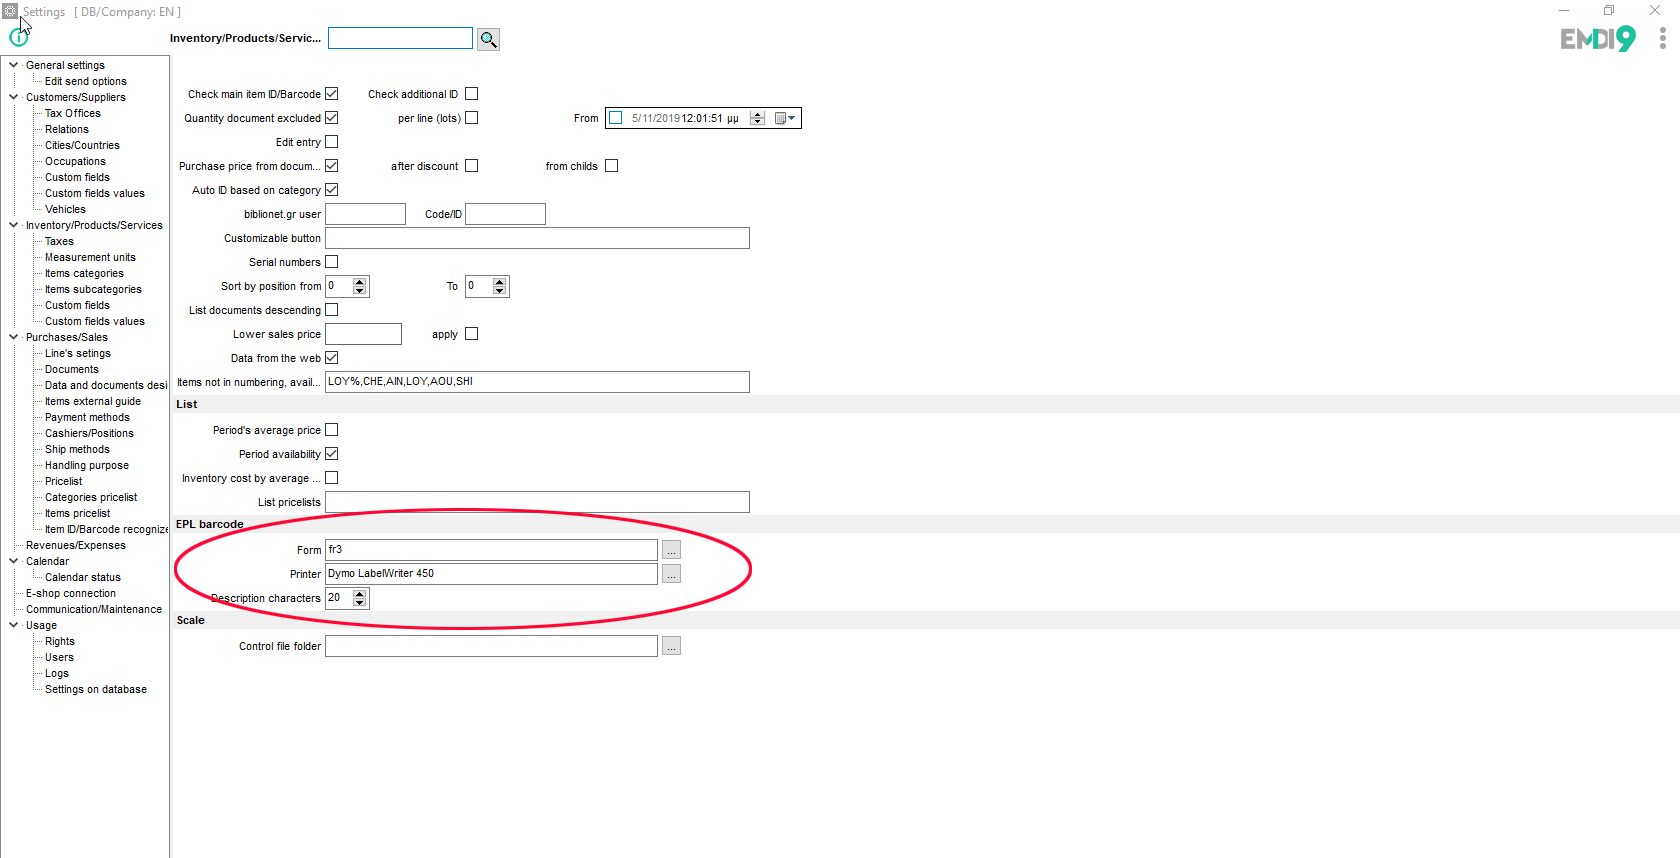Select Ship methods in tree

point(77,449)
